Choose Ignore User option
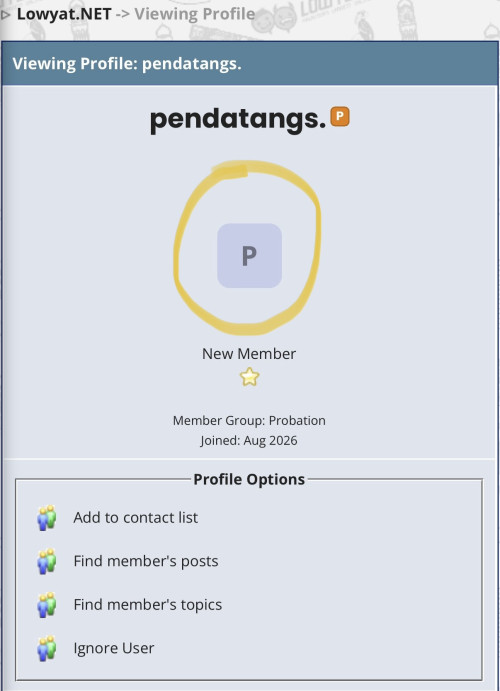This screenshot has width=500, height=691. tap(114, 648)
